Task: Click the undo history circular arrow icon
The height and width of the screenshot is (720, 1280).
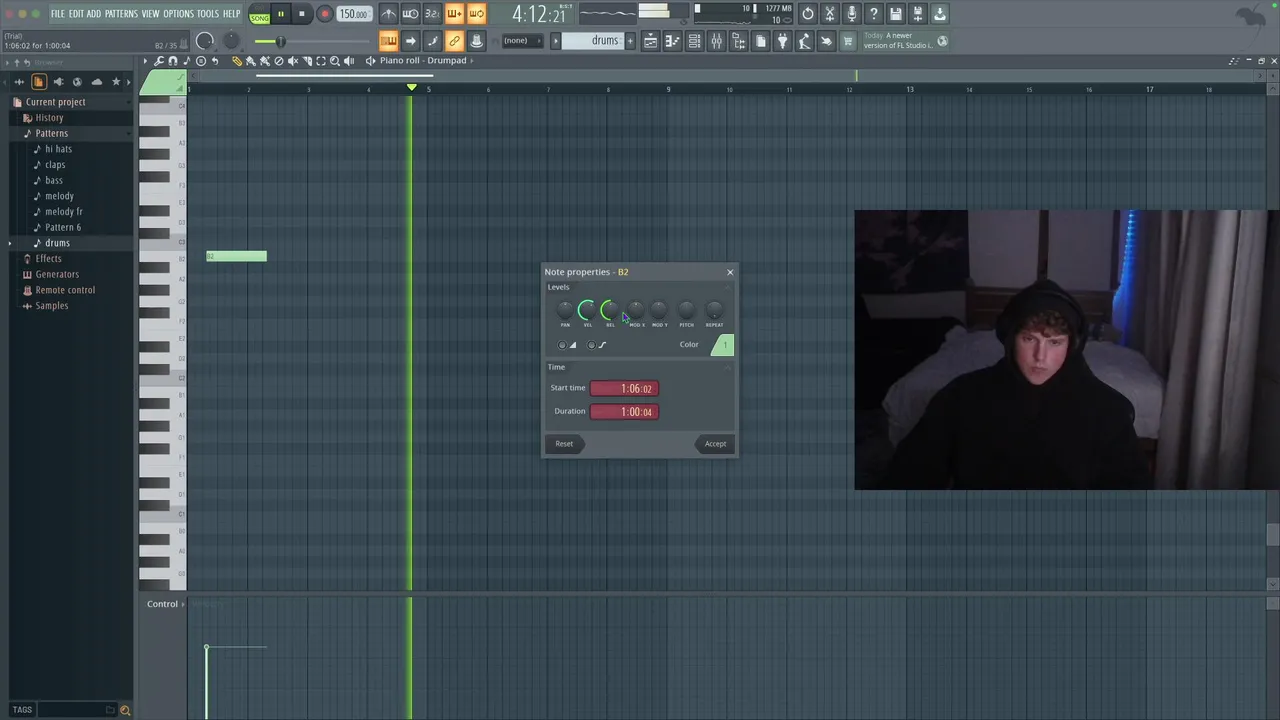Action: [x=808, y=14]
